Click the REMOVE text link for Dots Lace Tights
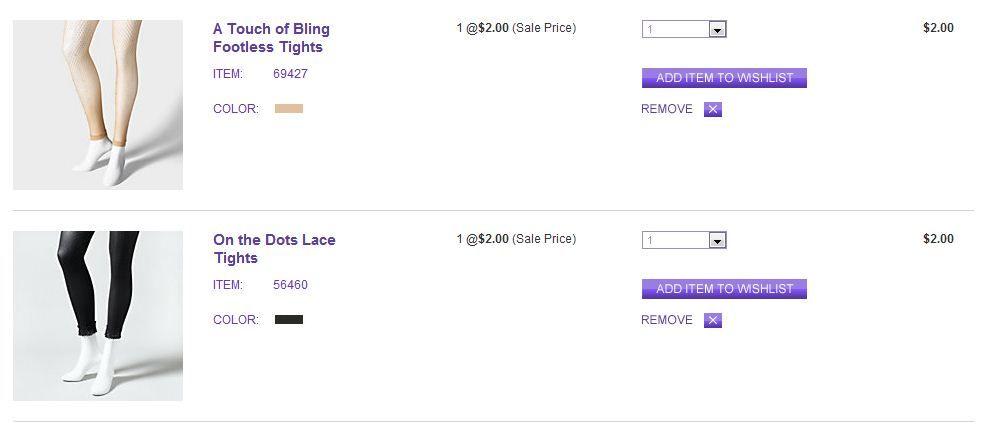 click(667, 320)
